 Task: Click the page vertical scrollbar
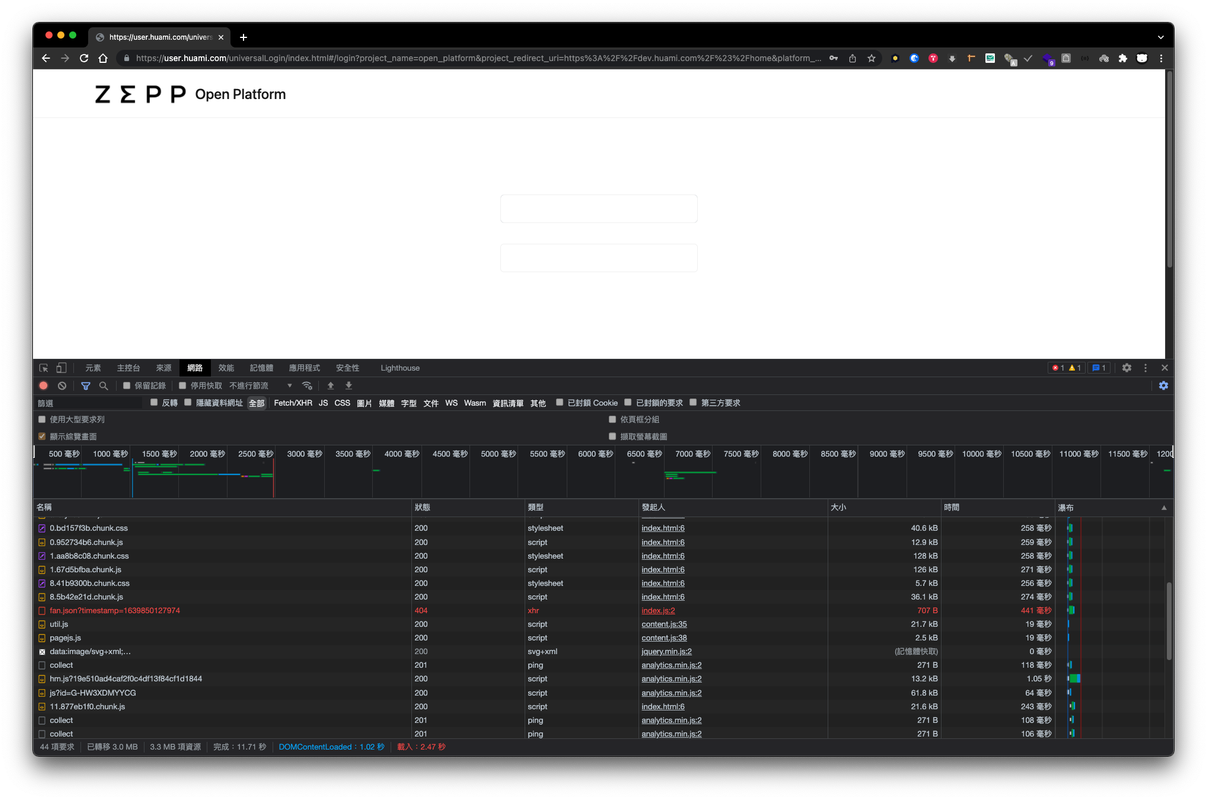click(1170, 170)
